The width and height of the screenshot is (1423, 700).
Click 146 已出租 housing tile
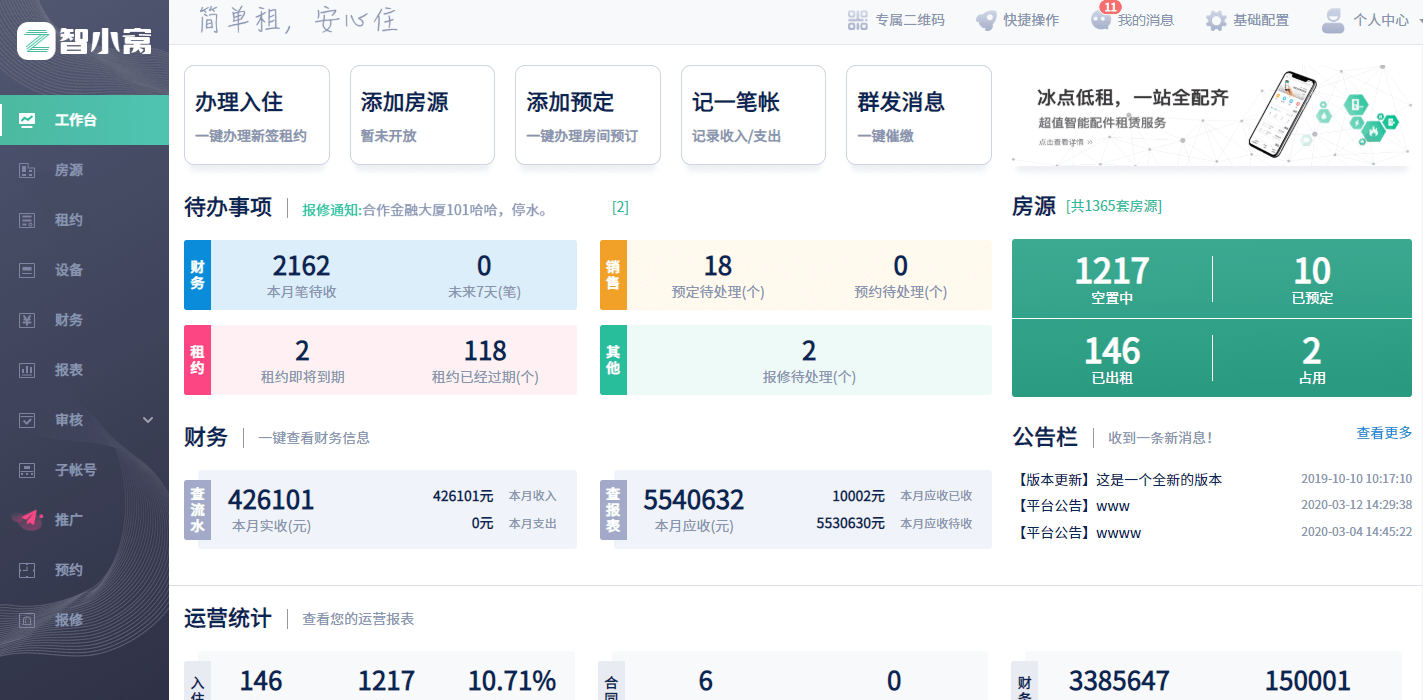(x=1112, y=358)
